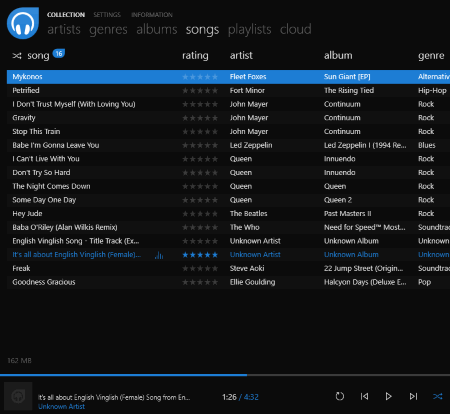
Task: Rate Stop This Train with stars
Action: point(200,132)
